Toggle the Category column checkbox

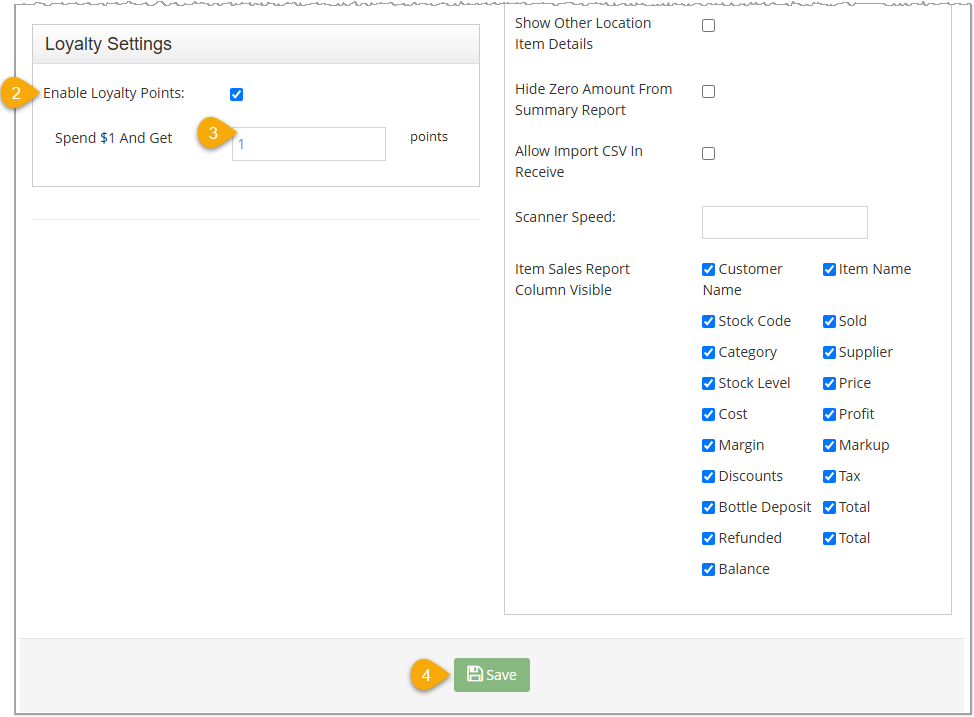[708, 352]
